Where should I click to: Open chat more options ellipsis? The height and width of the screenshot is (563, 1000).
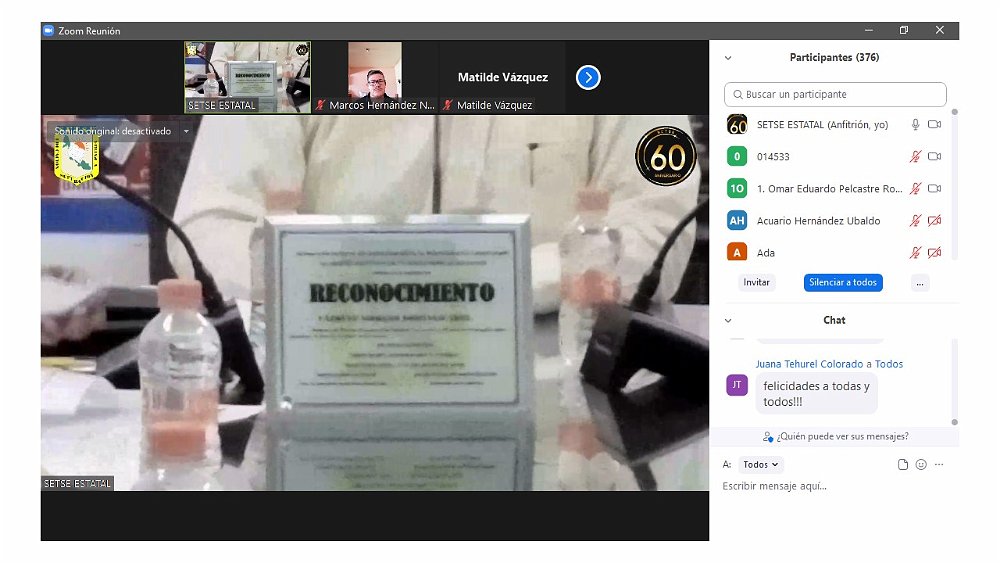point(939,465)
